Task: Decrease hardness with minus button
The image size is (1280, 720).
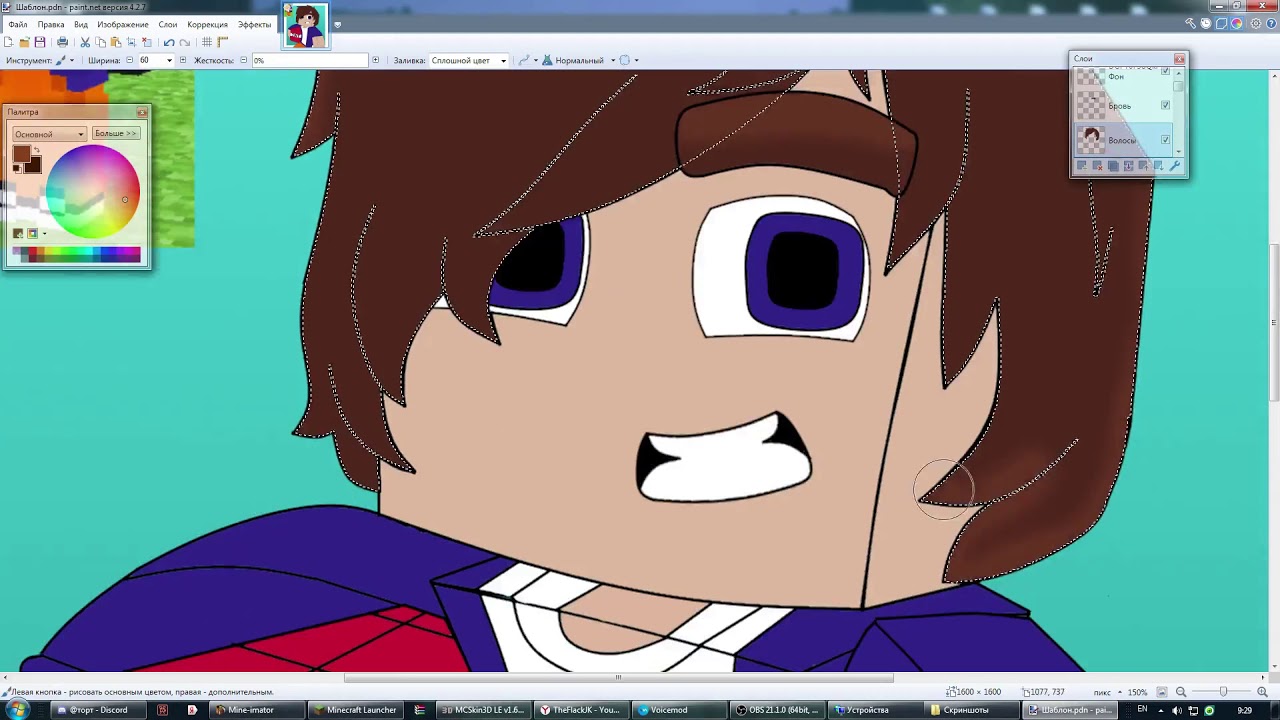Action: (243, 60)
